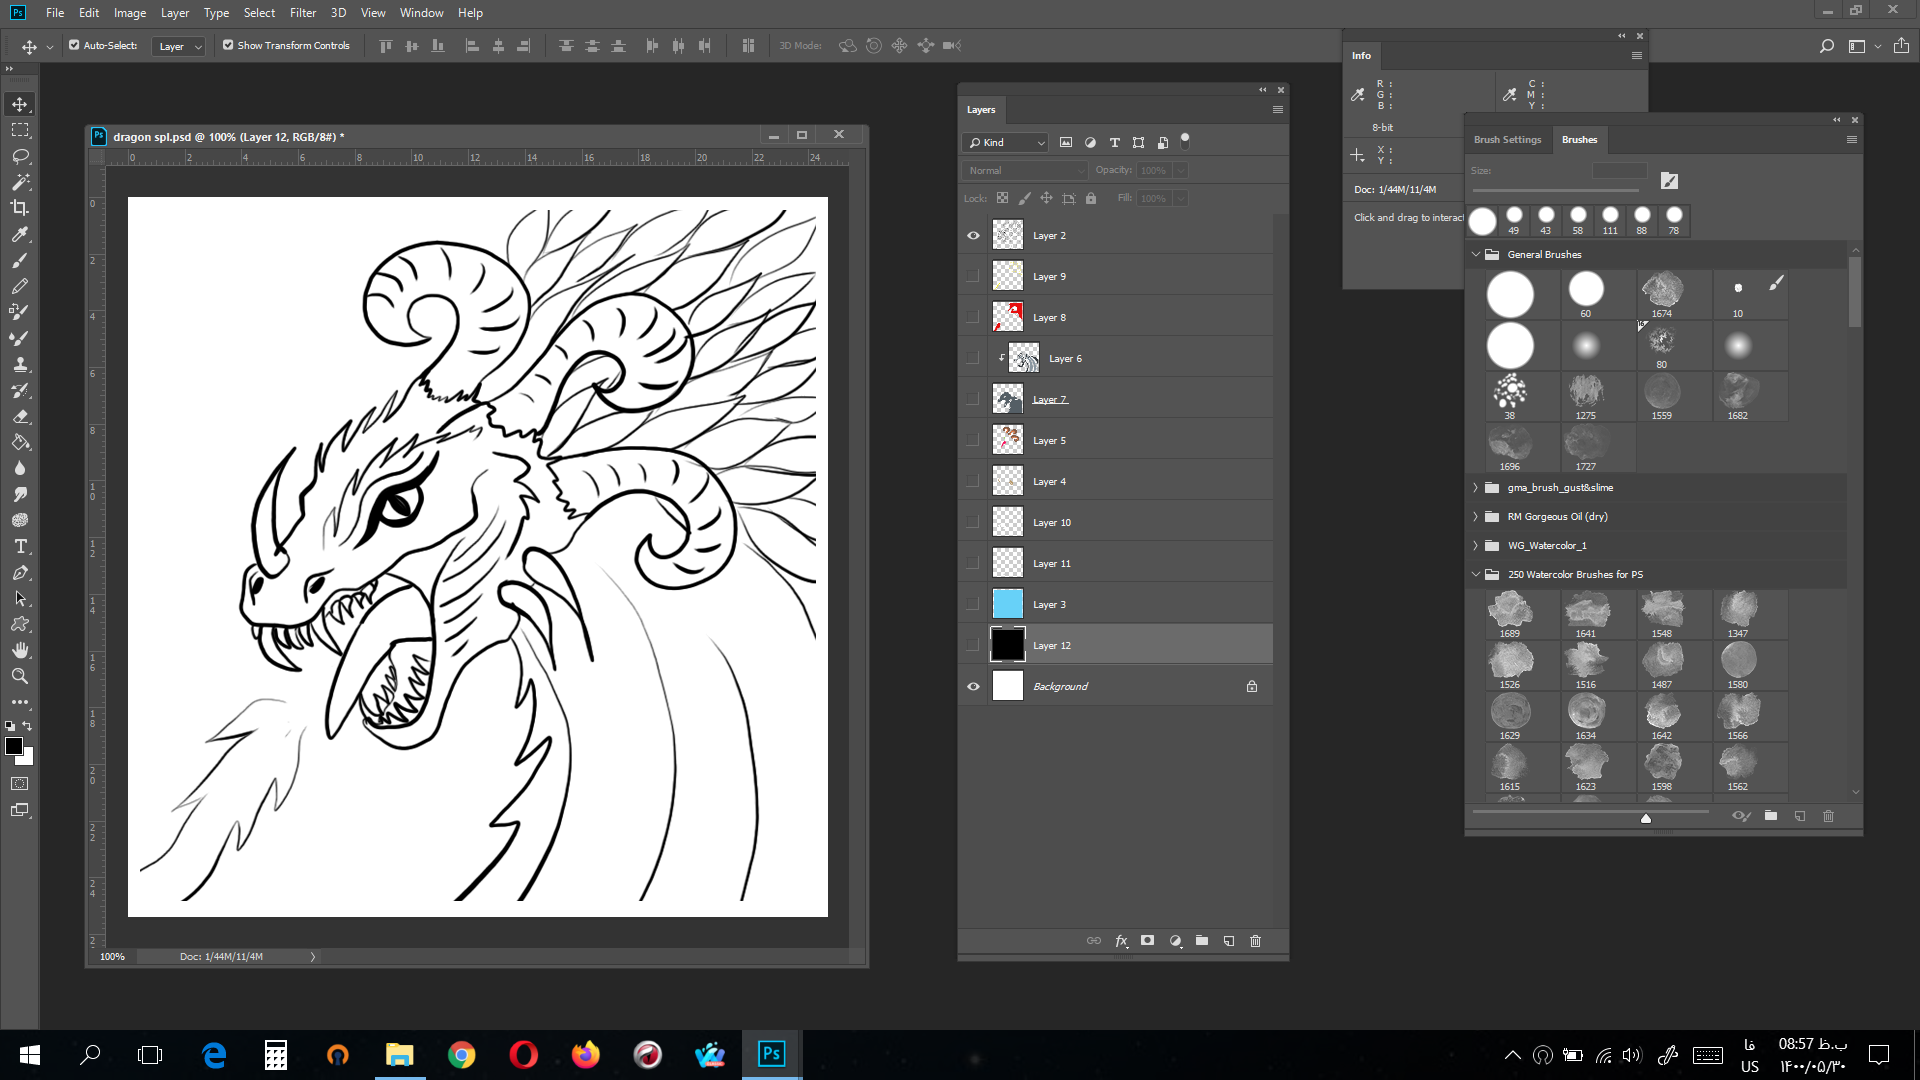Create a new group folder in Layers panel
The height and width of the screenshot is (1080, 1920).
click(x=1202, y=941)
